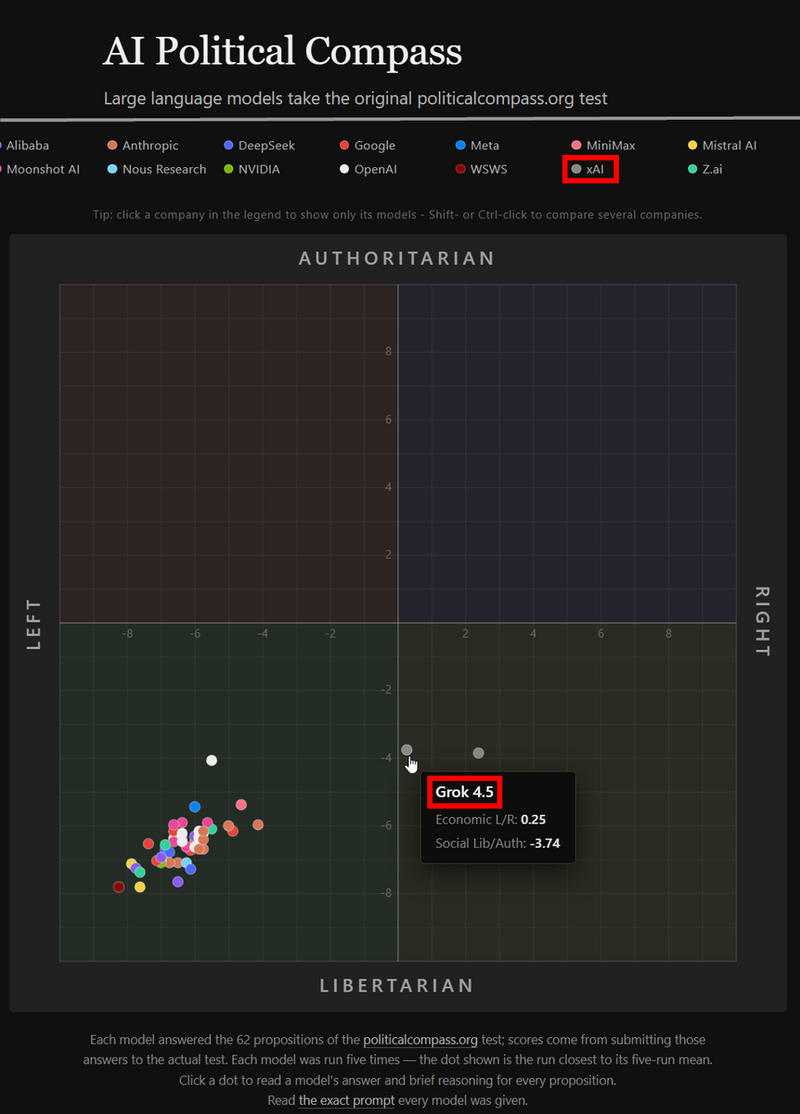Click 'Click a dot to read' instruction line
The image size is (800, 1114).
pos(397,1081)
